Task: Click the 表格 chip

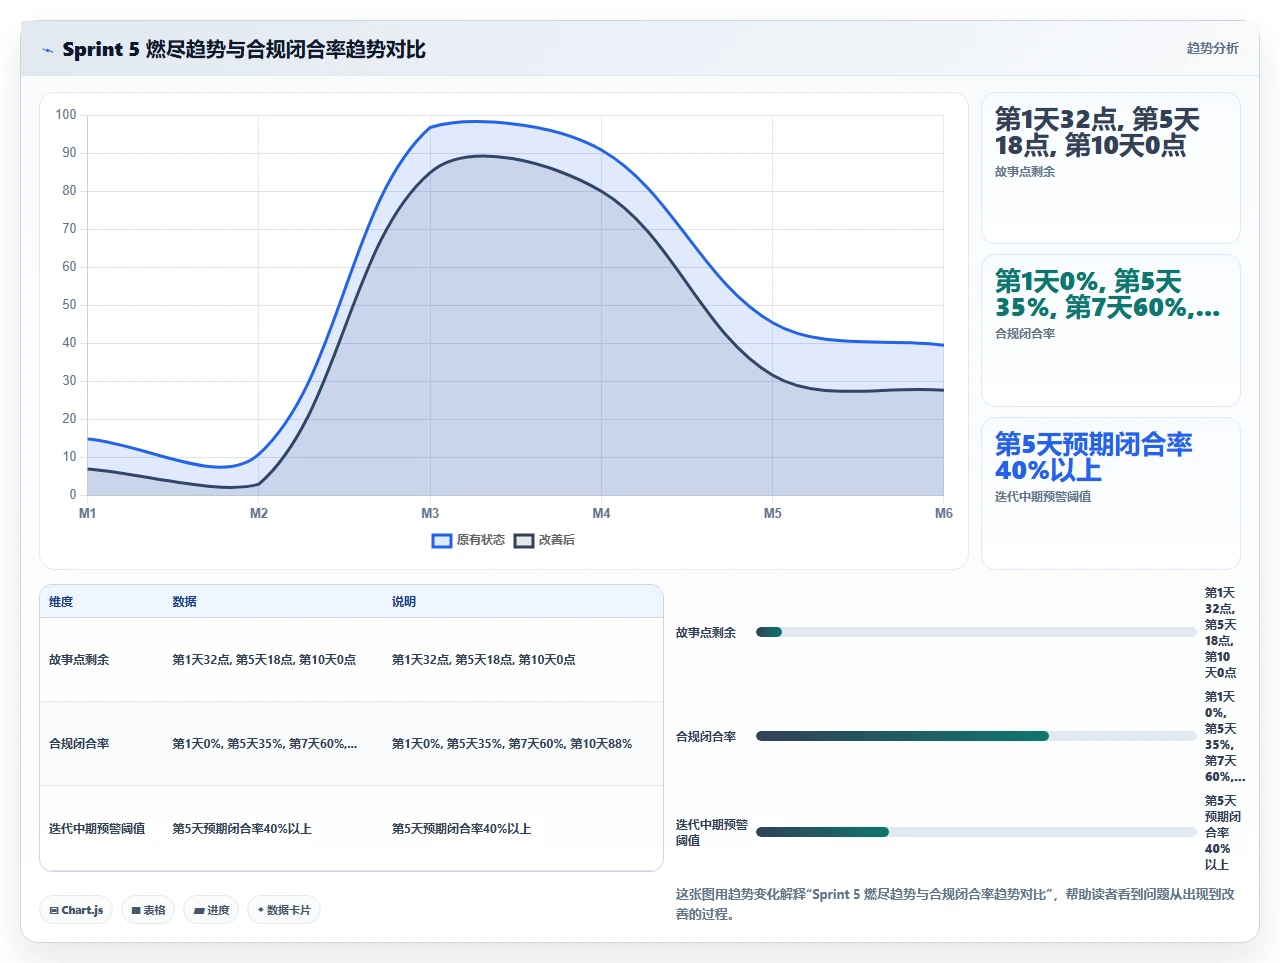Action: tap(148, 910)
